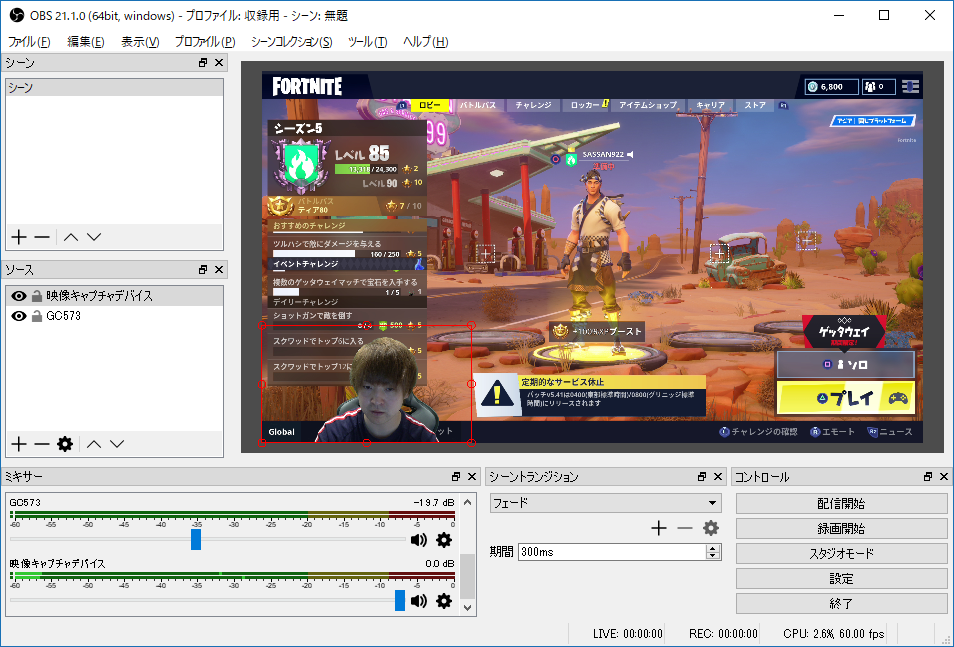954x647 pixels.
Task: Click the 配信開始 button
Action: (x=841, y=503)
